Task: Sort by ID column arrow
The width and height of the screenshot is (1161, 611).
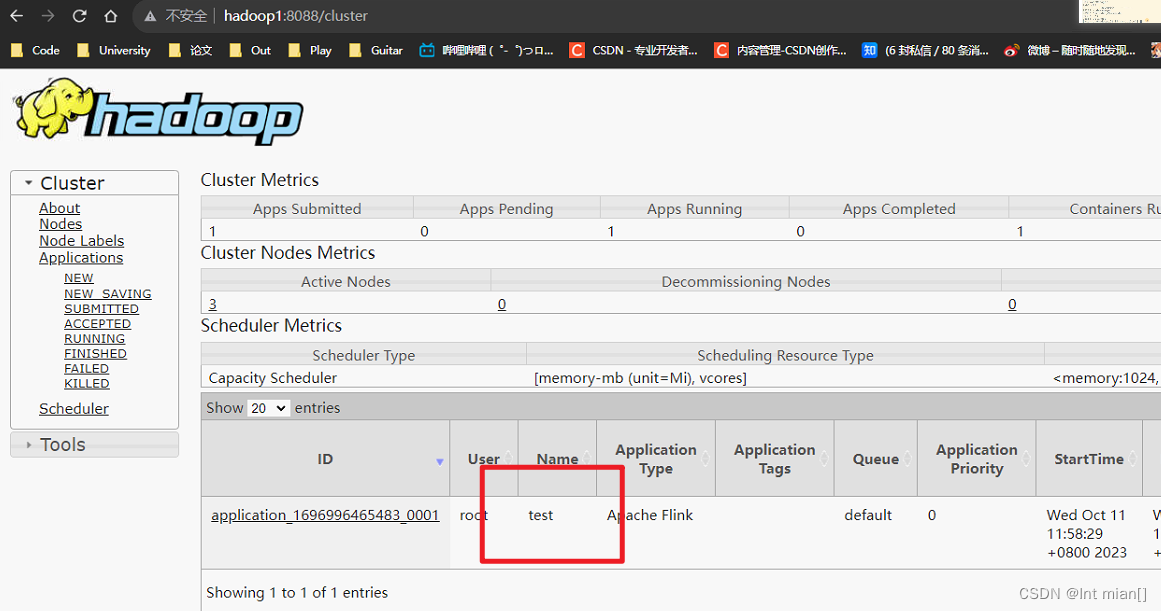Action: click(x=439, y=461)
